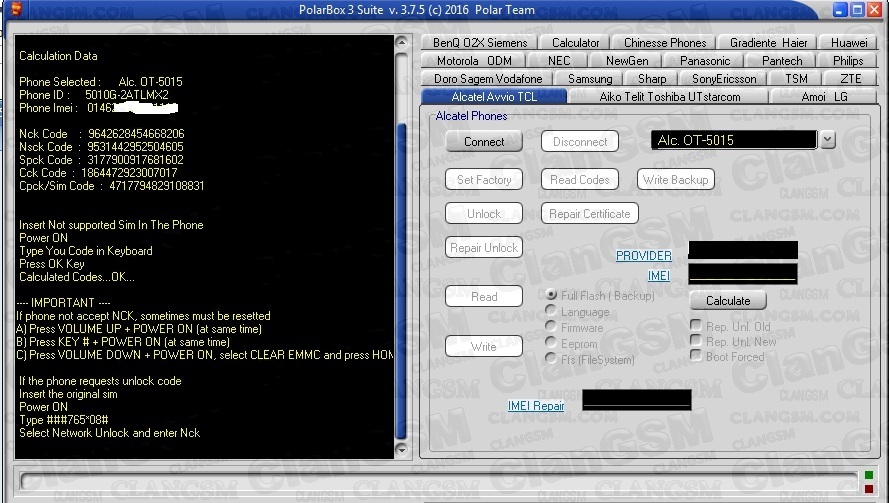Click the Read button

[484, 297]
